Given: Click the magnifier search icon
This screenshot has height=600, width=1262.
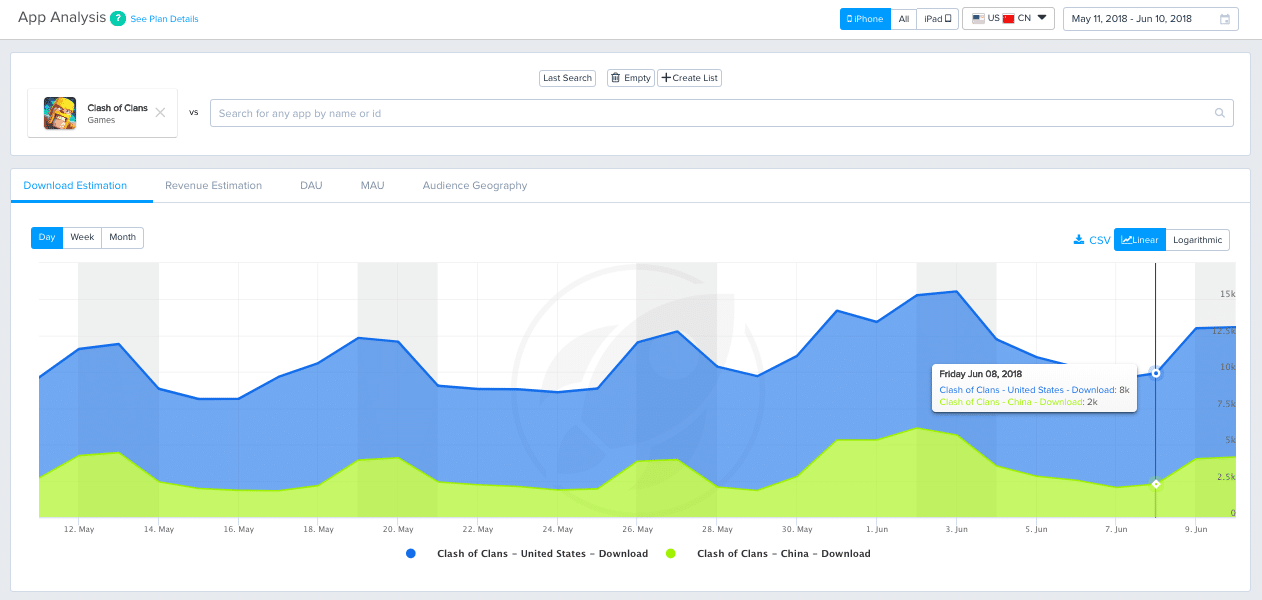Looking at the screenshot, I should 1220,113.
